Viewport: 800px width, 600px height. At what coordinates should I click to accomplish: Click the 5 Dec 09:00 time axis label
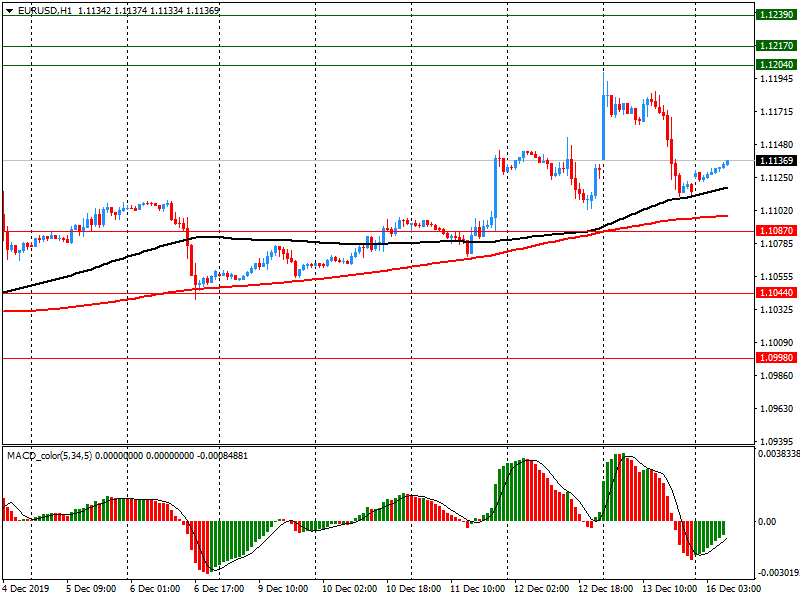coord(91,589)
